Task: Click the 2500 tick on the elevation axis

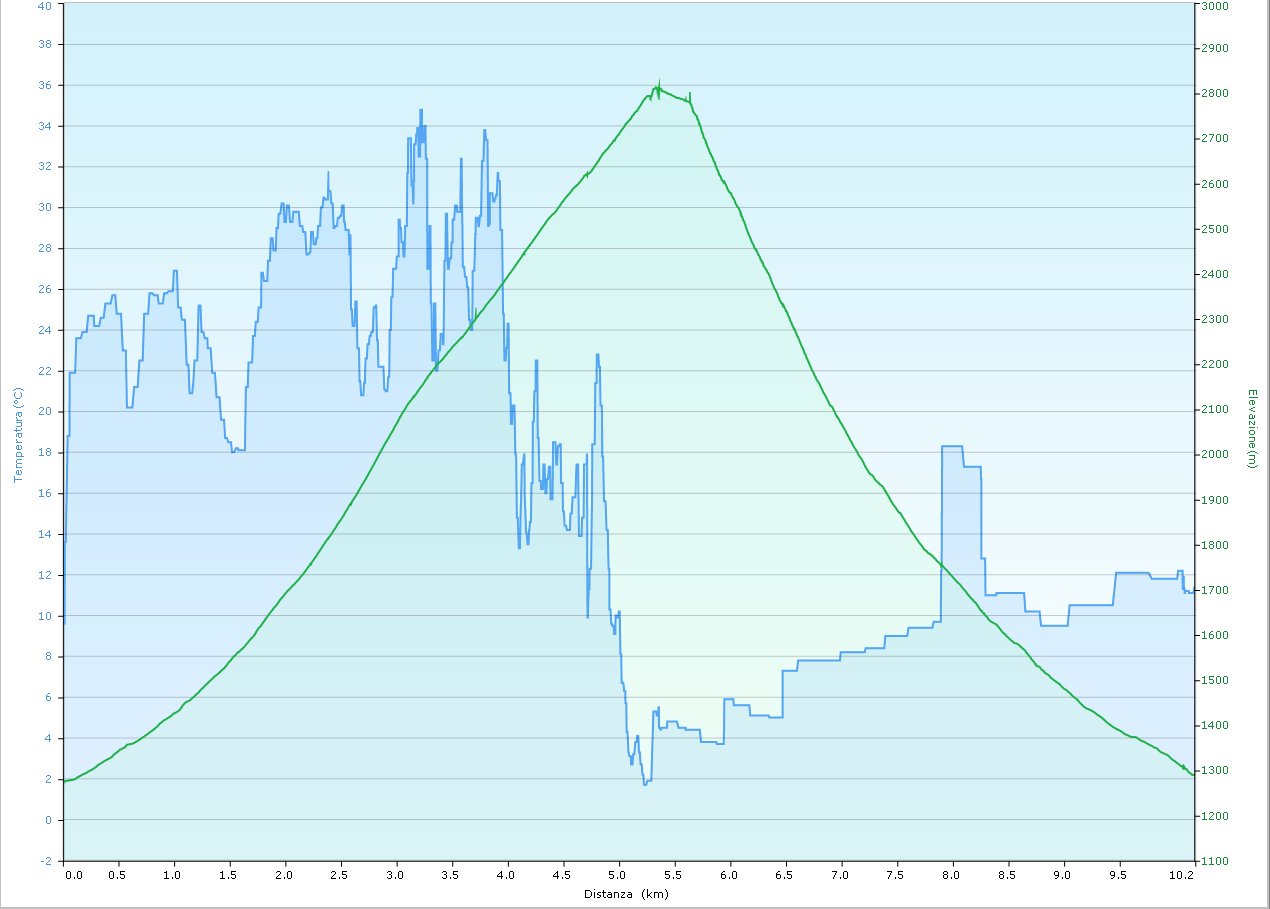Action: click(1215, 229)
